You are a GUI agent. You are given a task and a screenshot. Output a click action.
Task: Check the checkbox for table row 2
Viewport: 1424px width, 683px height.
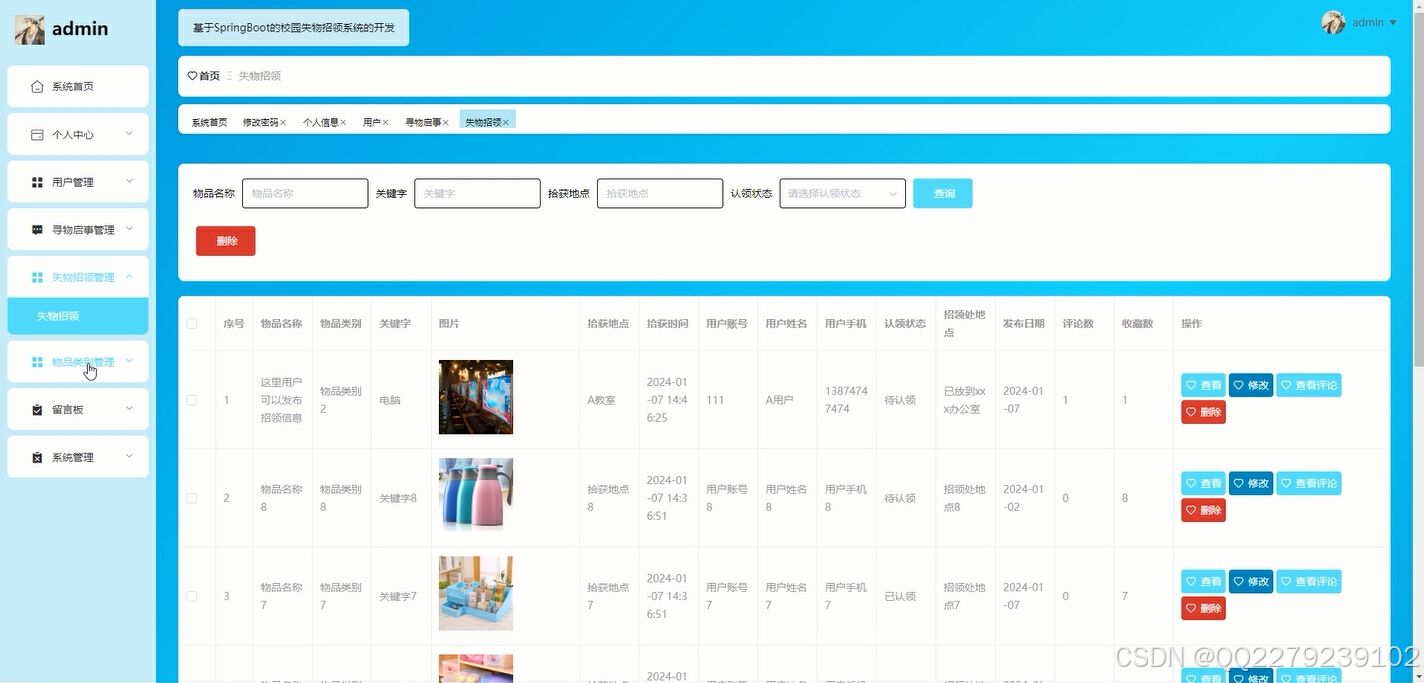(x=192, y=495)
